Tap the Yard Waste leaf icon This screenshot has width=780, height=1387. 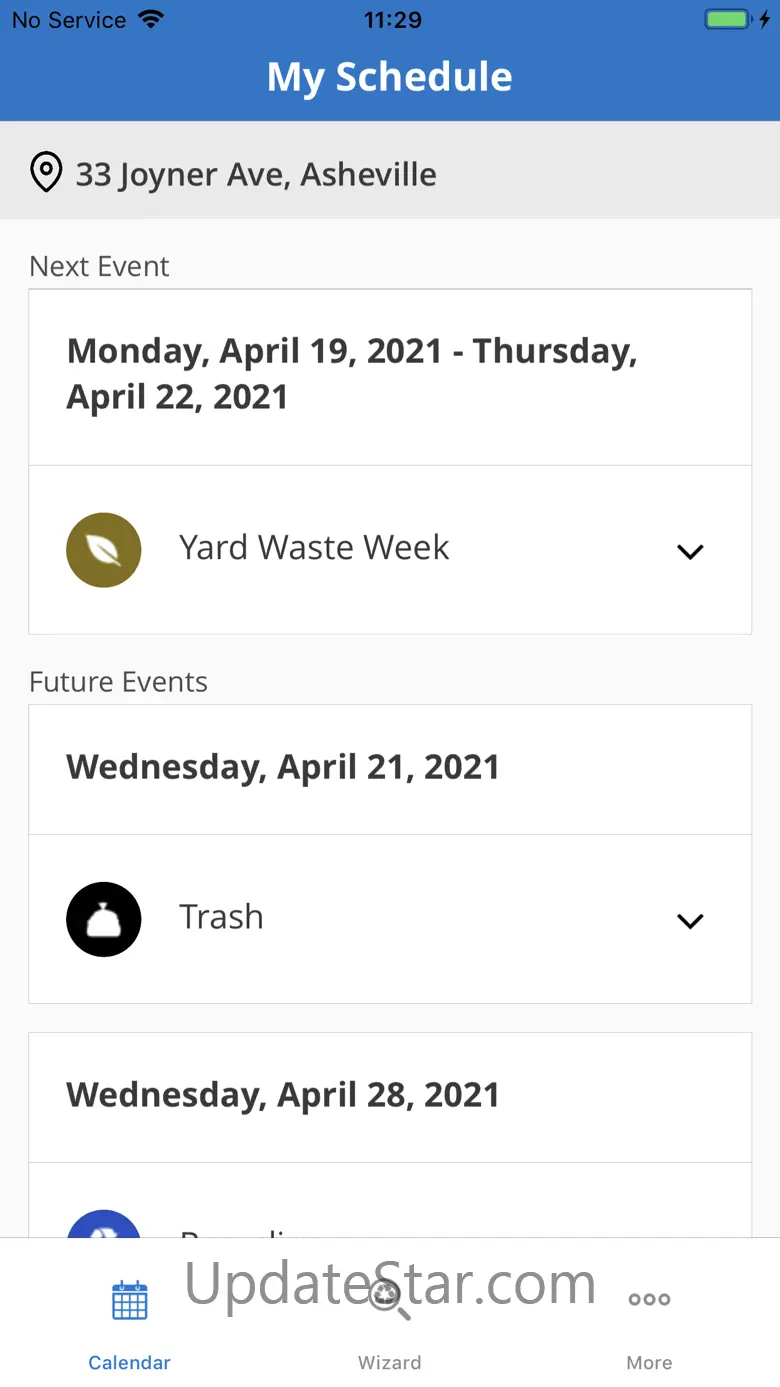(104, 550)
